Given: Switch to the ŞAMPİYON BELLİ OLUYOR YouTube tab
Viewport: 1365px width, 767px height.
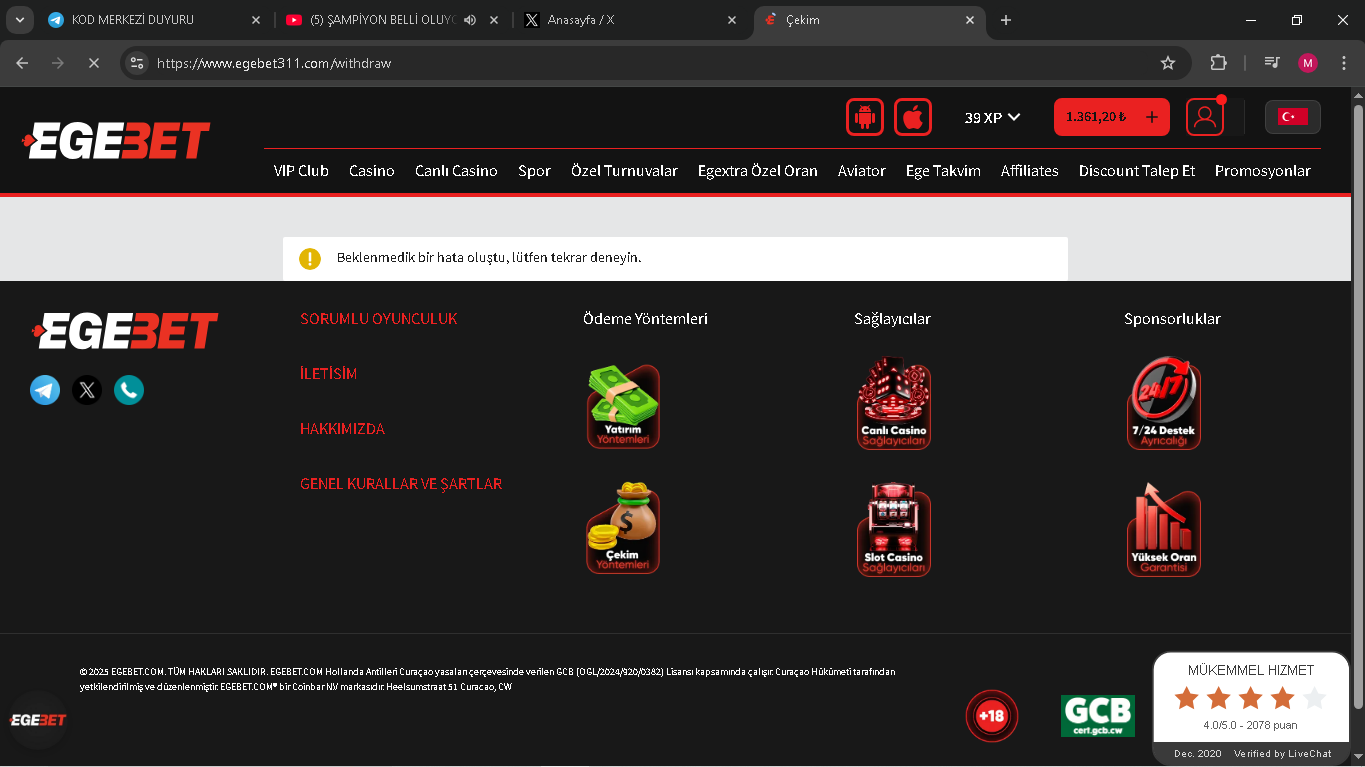Looking at the screenshot, I should click(x=394, y=20).
